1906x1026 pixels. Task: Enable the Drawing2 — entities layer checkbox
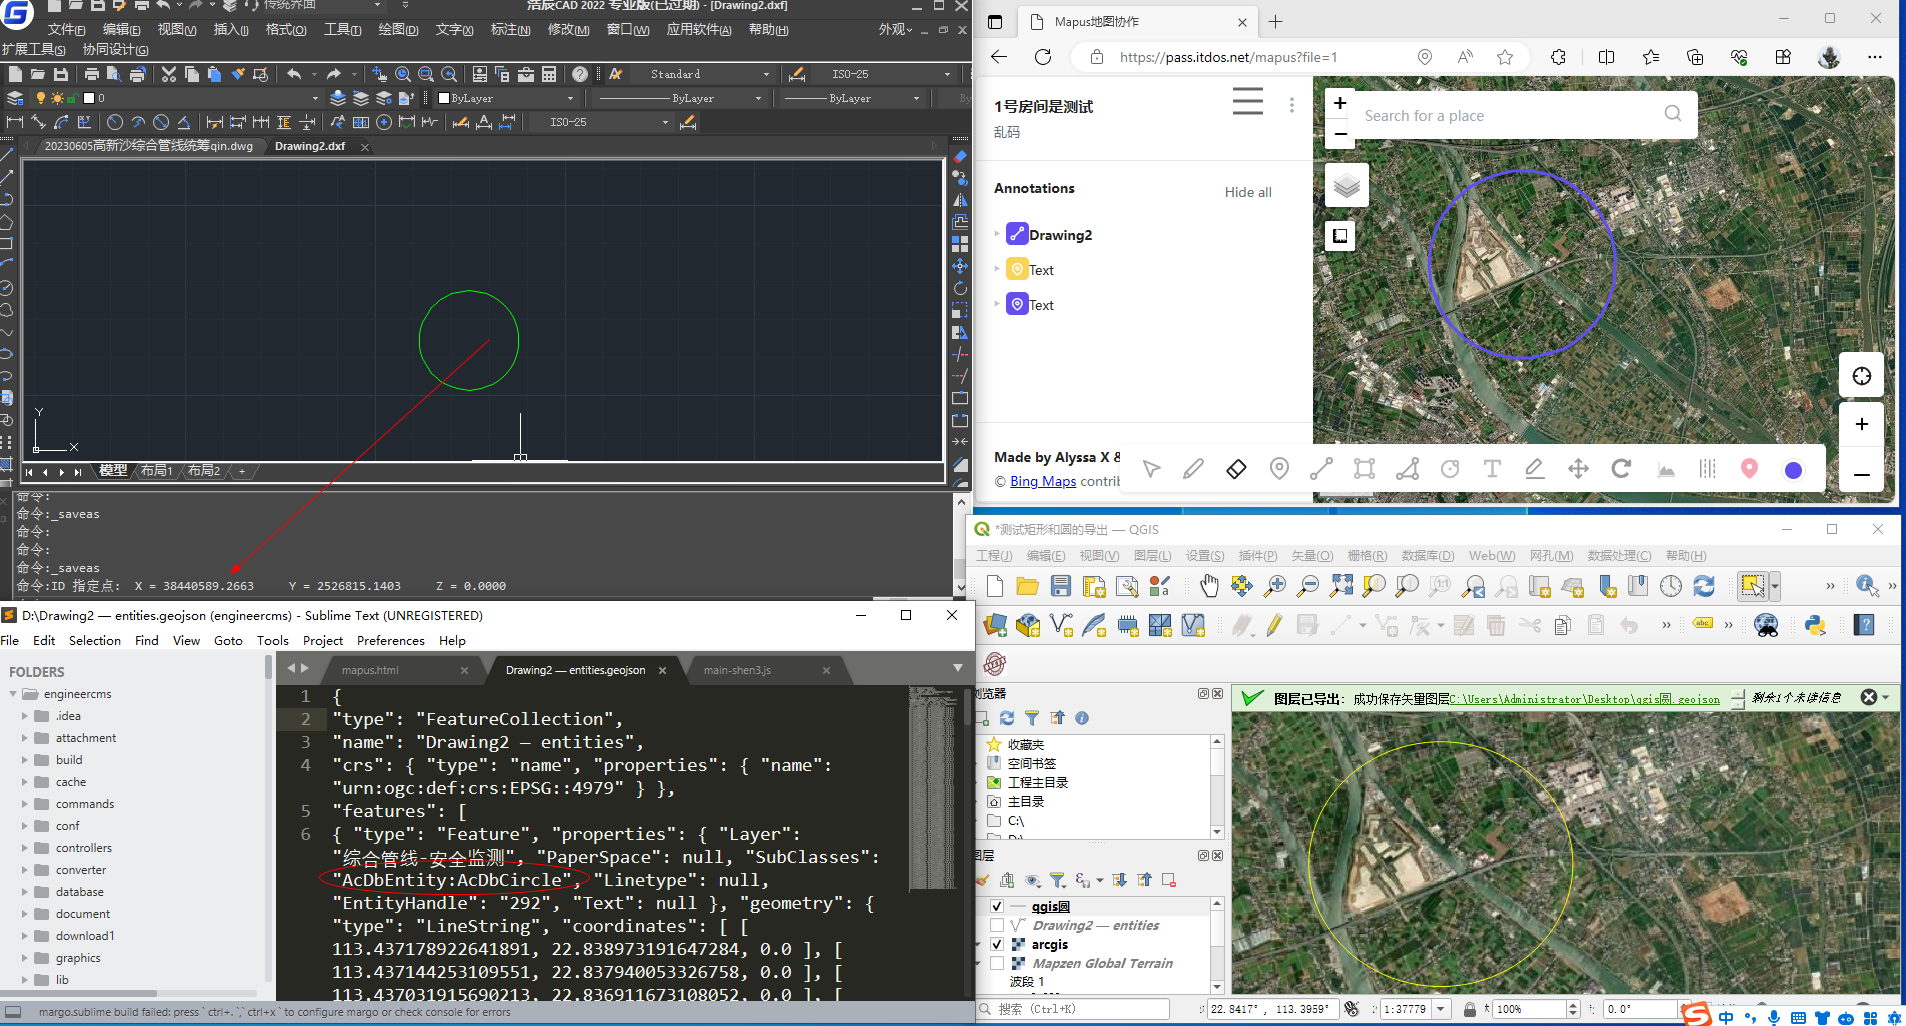(997, 925)
